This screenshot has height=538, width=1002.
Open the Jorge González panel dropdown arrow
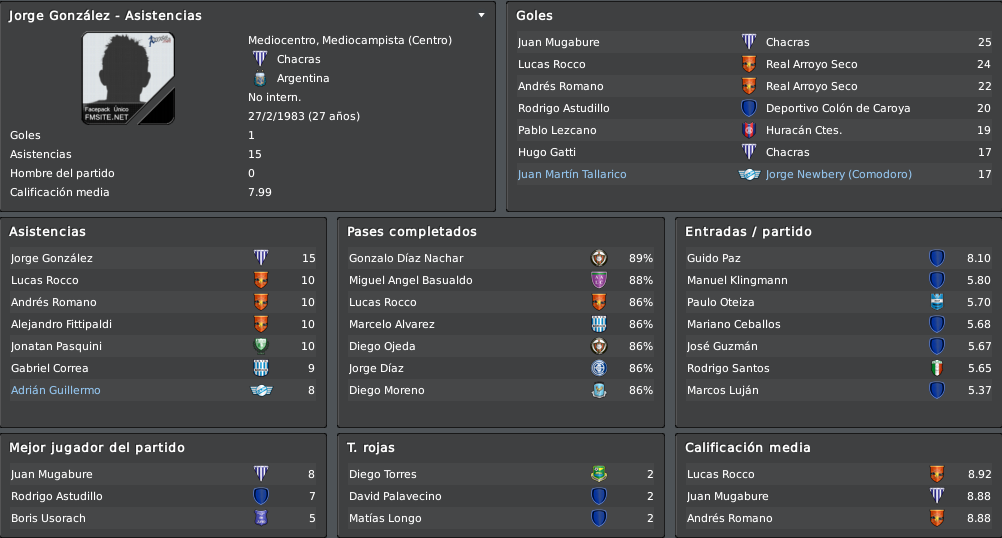[x=481, y=15]
